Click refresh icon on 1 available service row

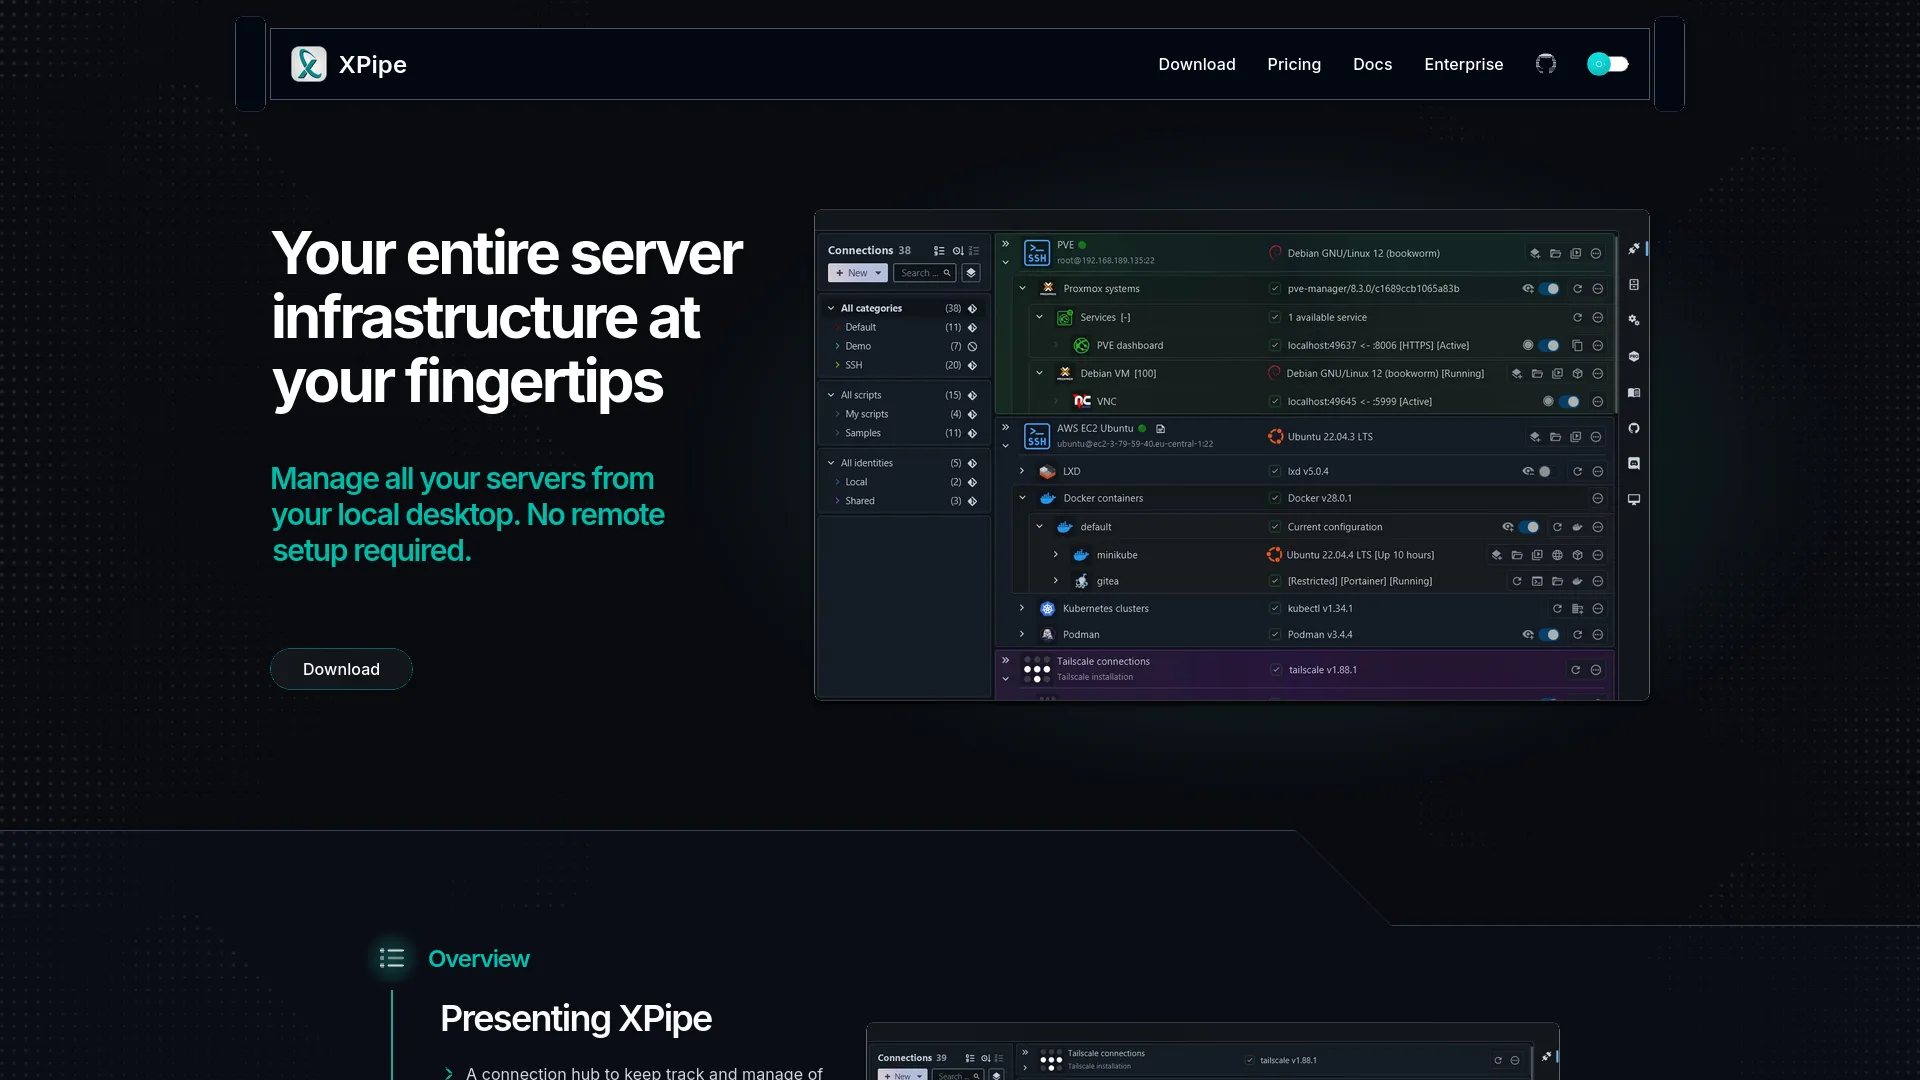(1577, 317)
